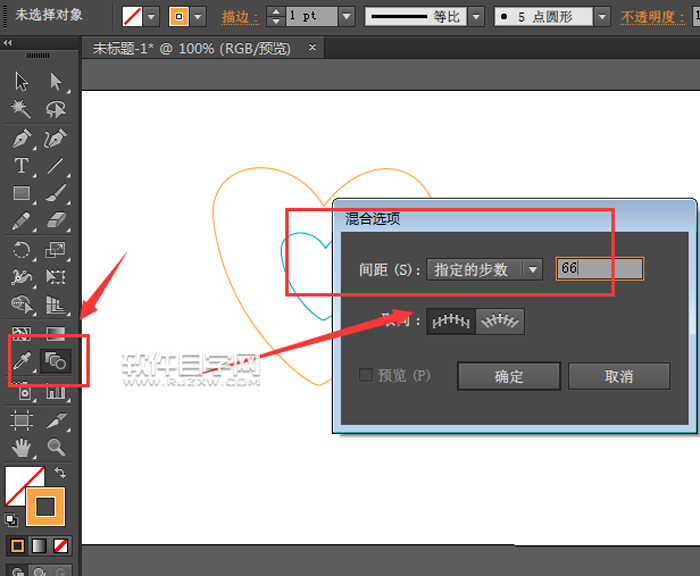Select the Direct Selection tool
The image size is (700, 576).
pyautogui.click(x=56, y=82)
